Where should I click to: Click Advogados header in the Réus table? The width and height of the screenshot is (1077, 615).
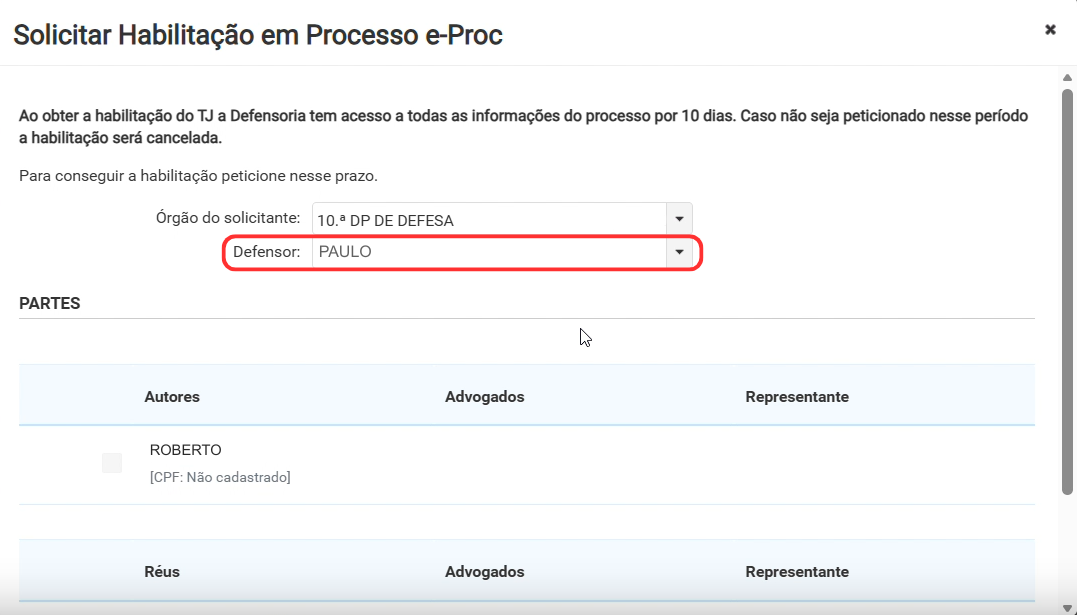tap(484, 572)
